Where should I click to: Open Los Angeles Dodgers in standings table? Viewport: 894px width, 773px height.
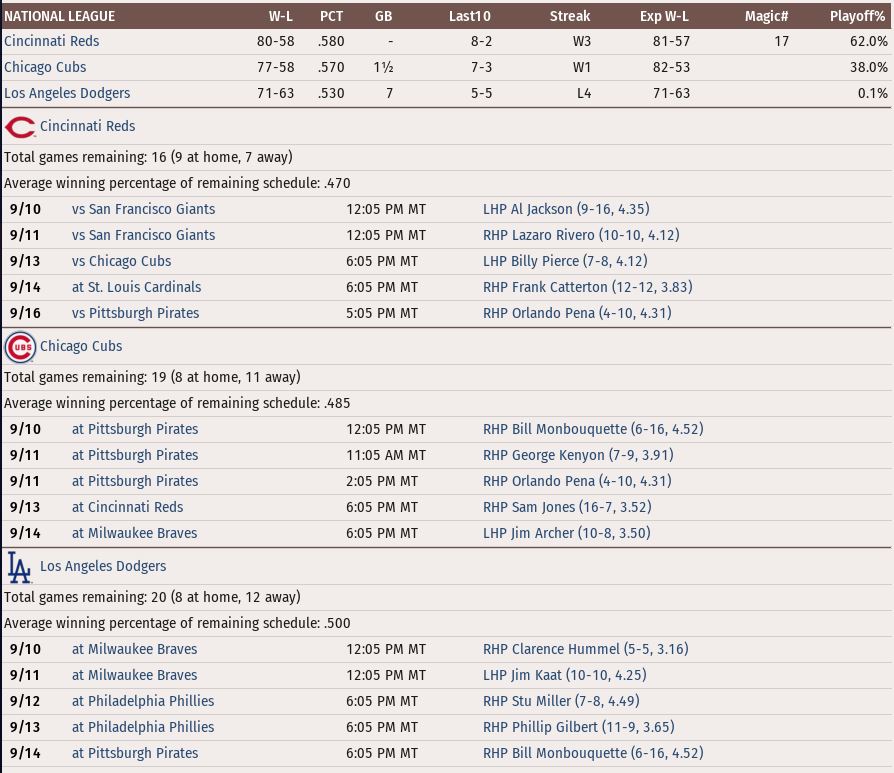67,93
